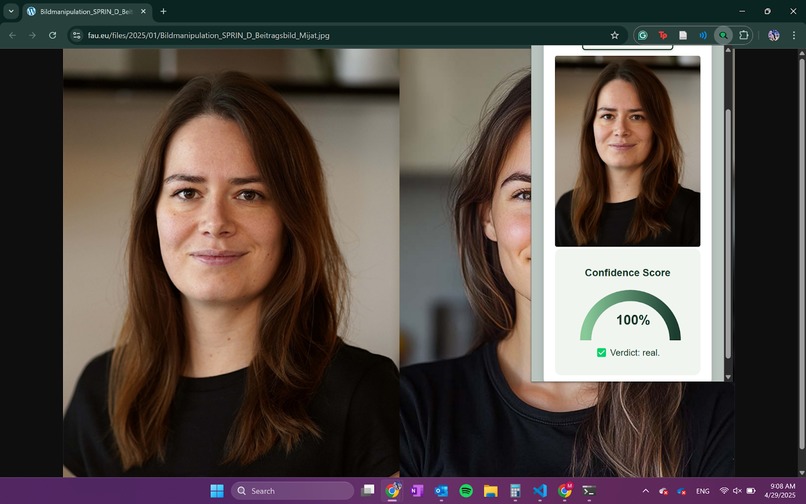
Task: Open a new browser tab
Action: (163, 11)
